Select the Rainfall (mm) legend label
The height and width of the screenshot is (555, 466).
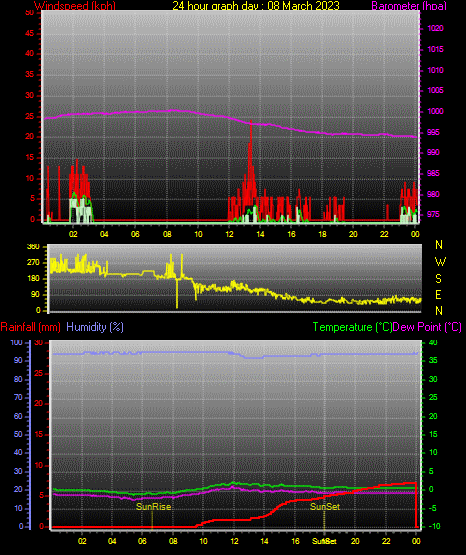(x=30, y=327)
